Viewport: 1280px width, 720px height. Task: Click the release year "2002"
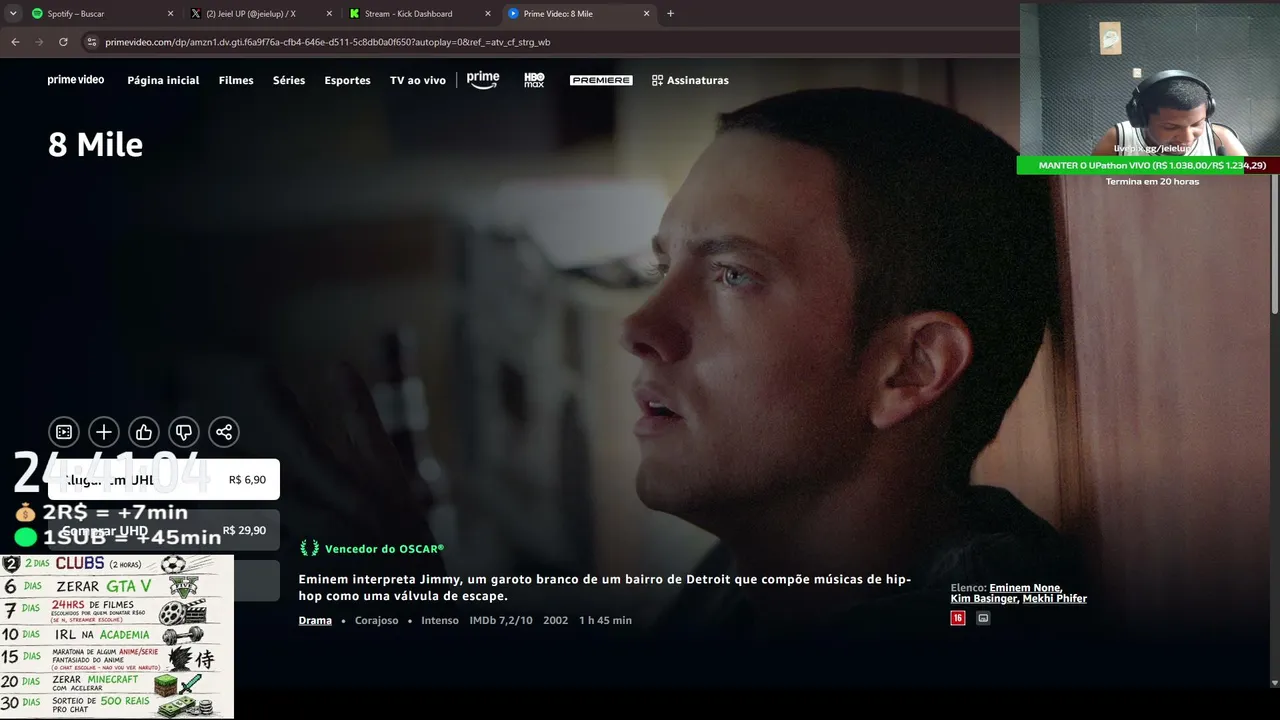[x=555, y=621]
